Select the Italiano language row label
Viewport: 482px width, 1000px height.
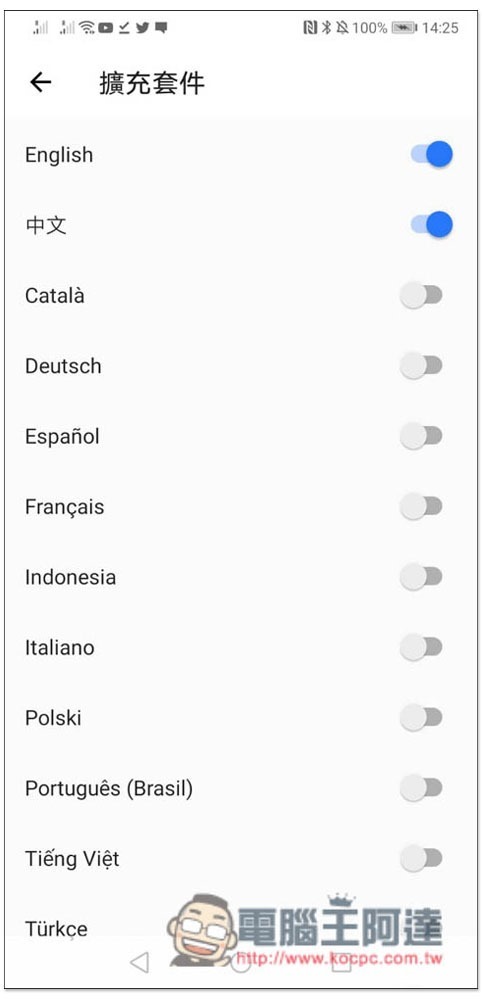pyautogui.click(x=59, y=647)
